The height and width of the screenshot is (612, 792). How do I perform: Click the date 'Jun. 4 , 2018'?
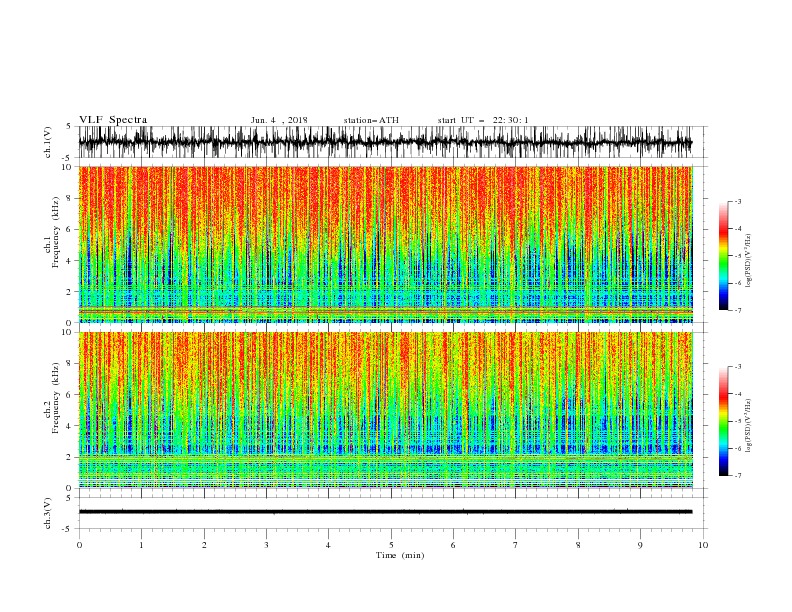pos(279,120)
